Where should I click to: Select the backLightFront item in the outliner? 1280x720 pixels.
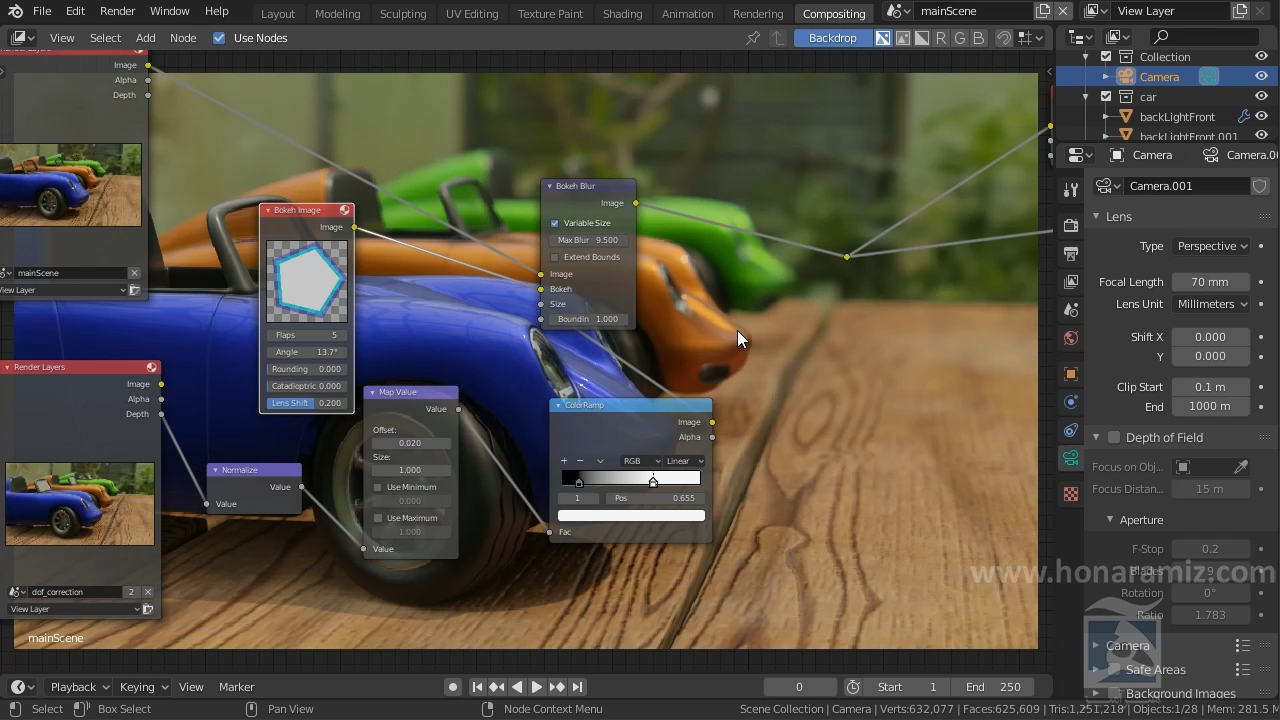coord(1177,117)
